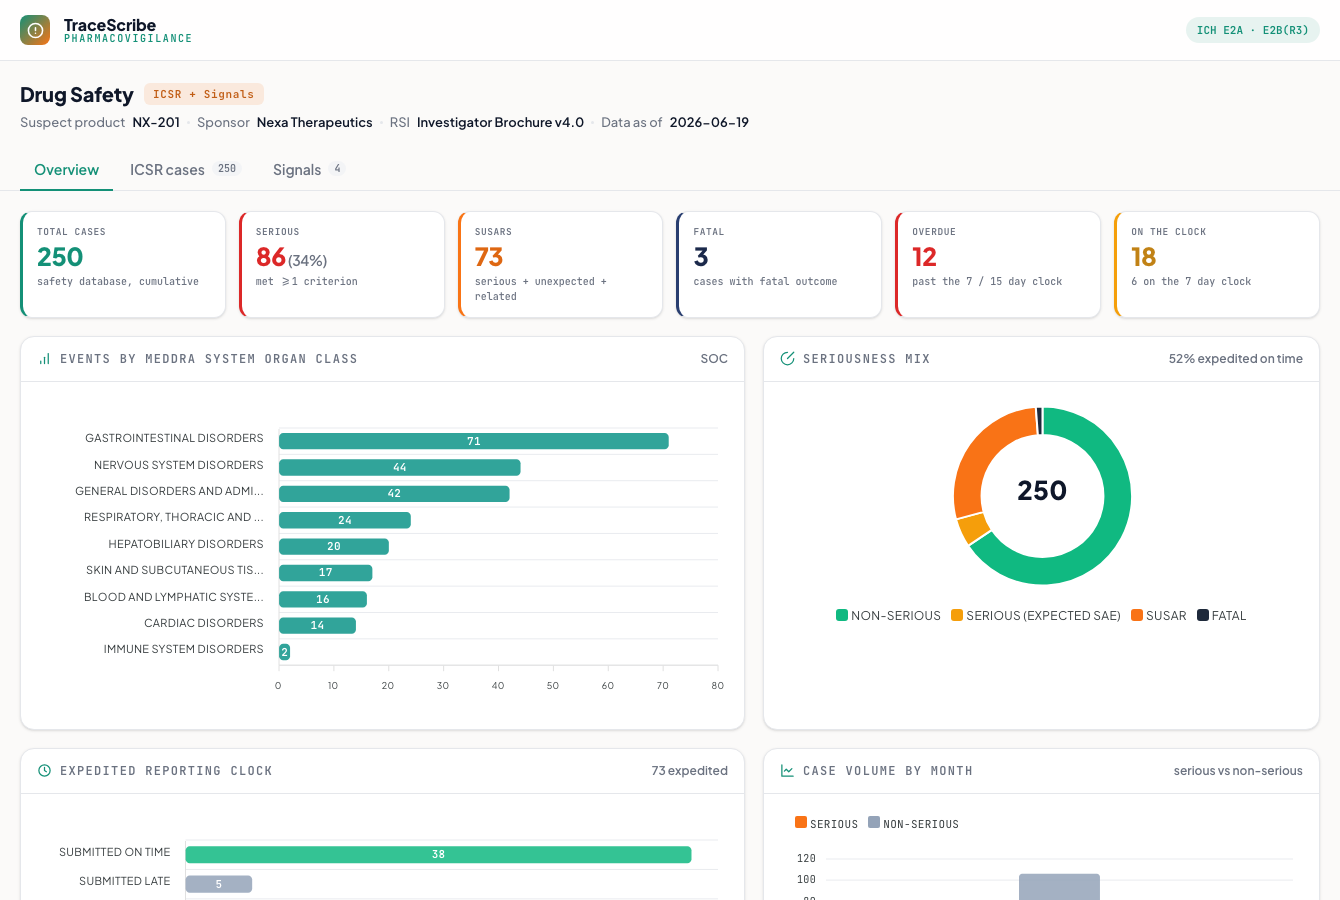This screenshot has height=900, width=1340.
Task: Click the Drug Safety page title
Action: (77, 95)
